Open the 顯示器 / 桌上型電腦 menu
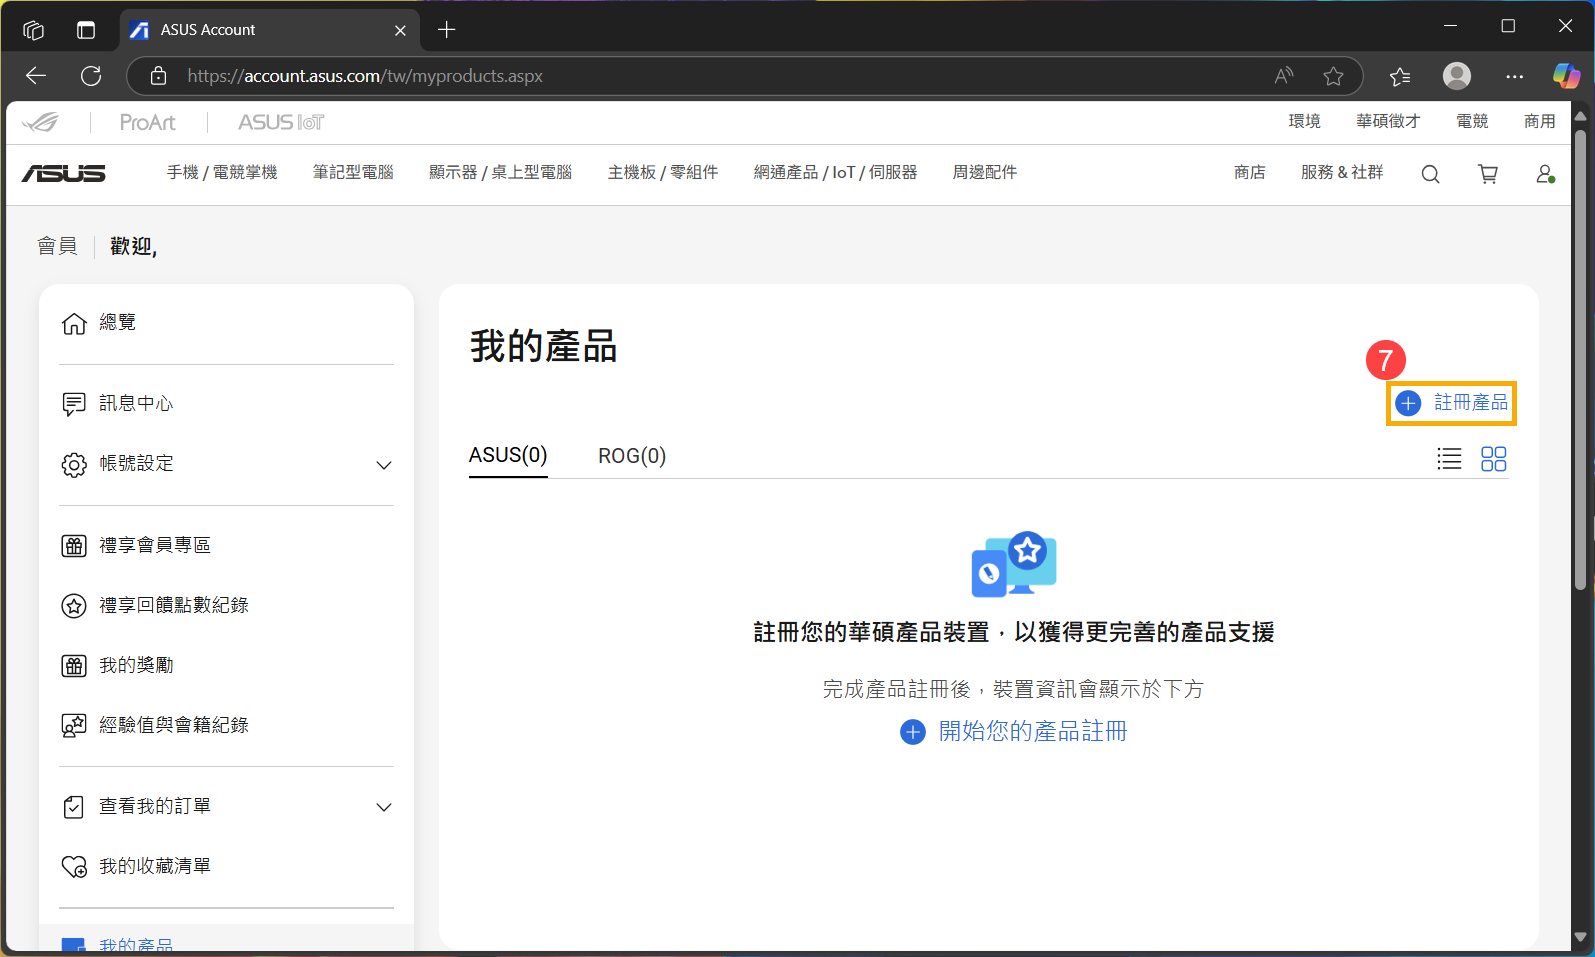This screenshot has height=957, width=1595. coord(500,172)
